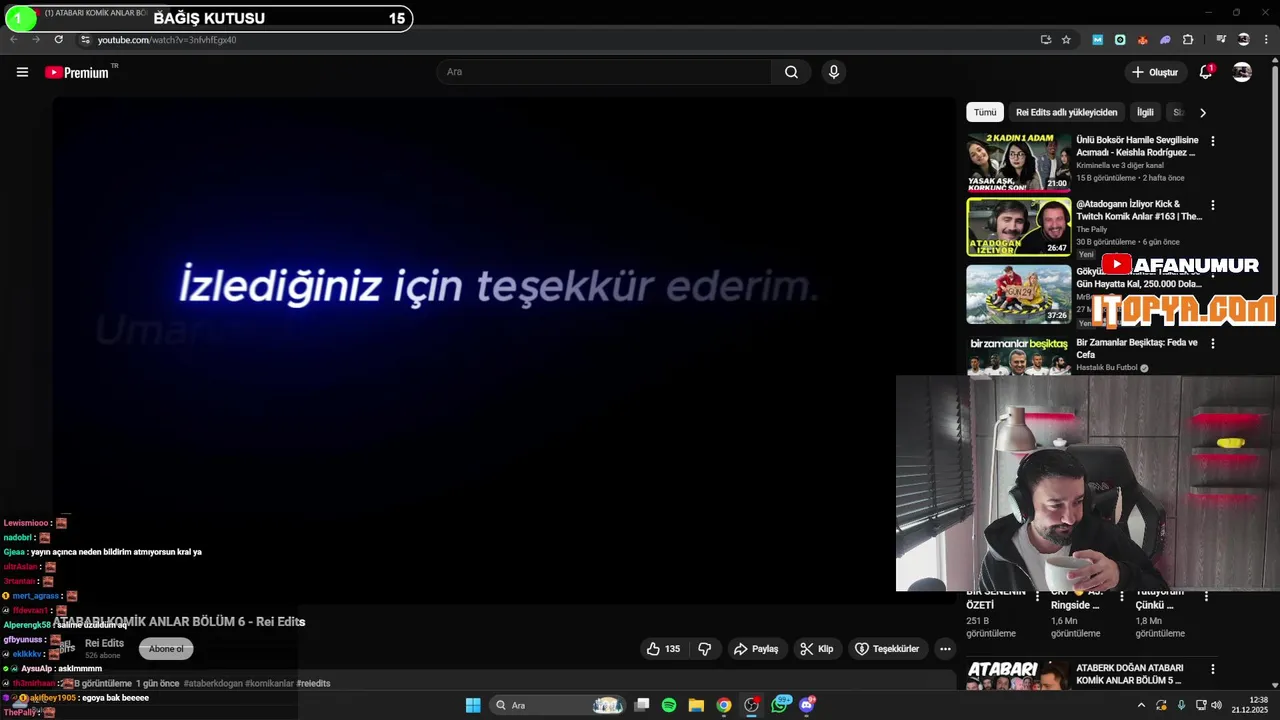This screenshot has height=720, width=1280.
Task: Bookmark this page with star icon
Action: click(1066, 40)
